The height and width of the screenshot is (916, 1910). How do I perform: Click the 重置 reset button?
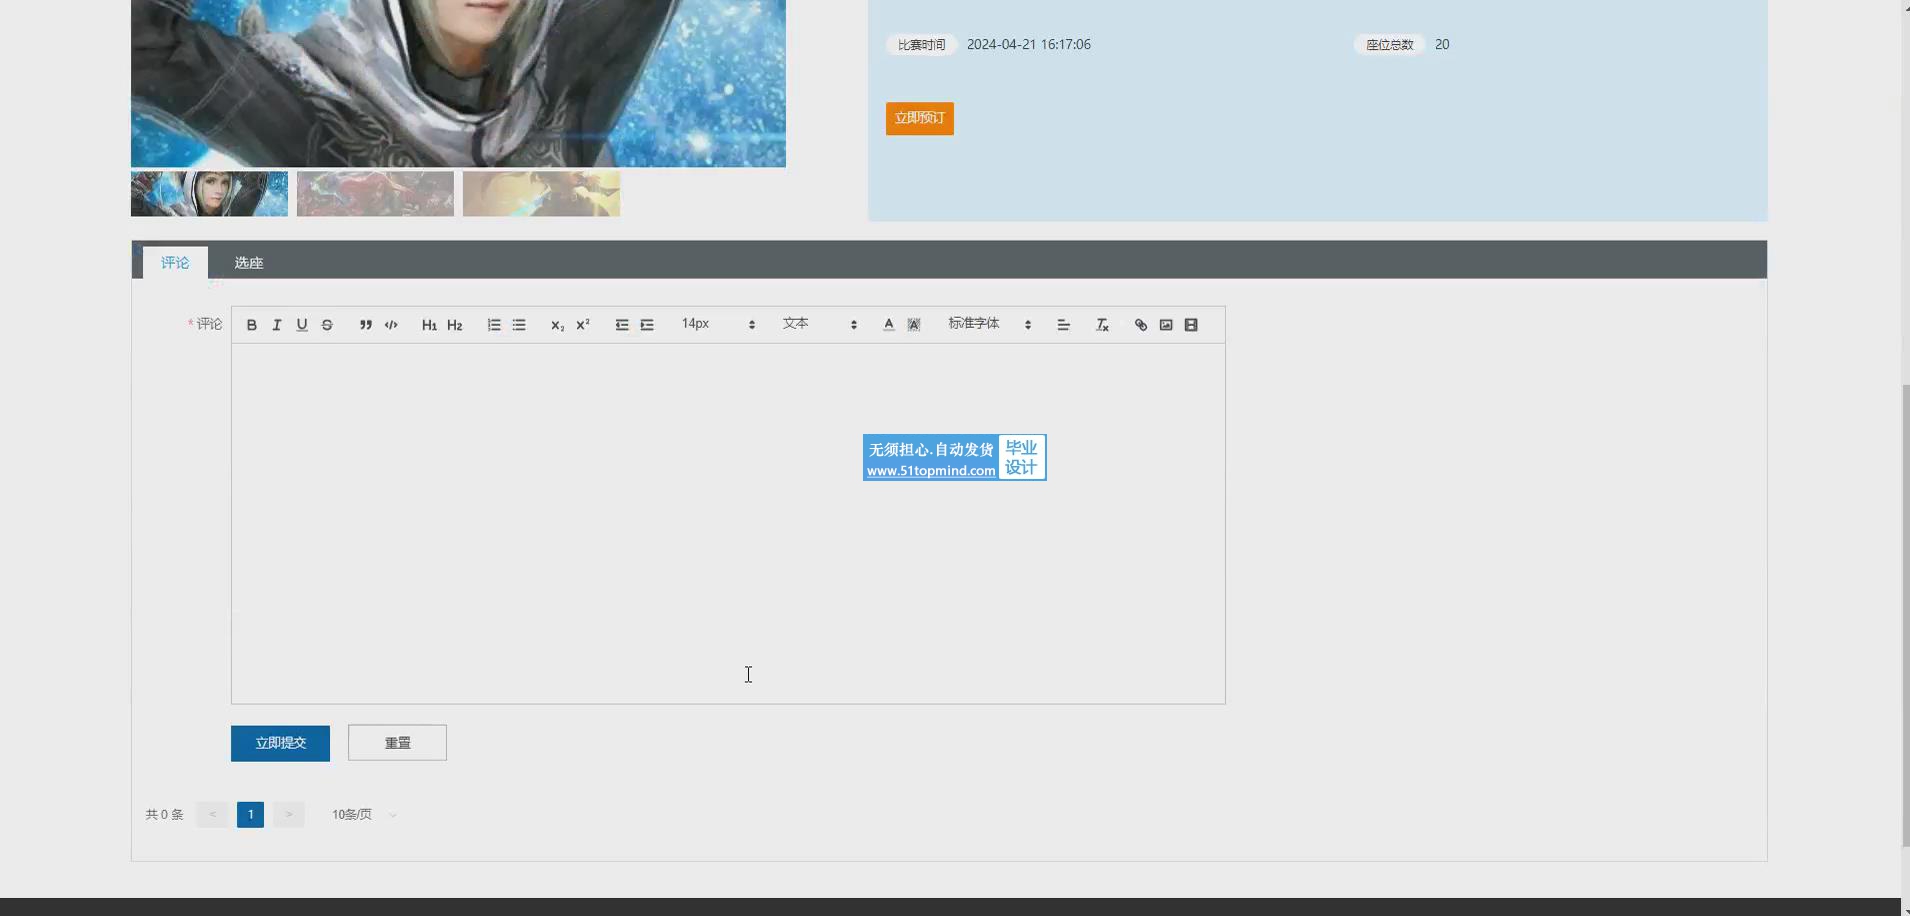(397, 743)
